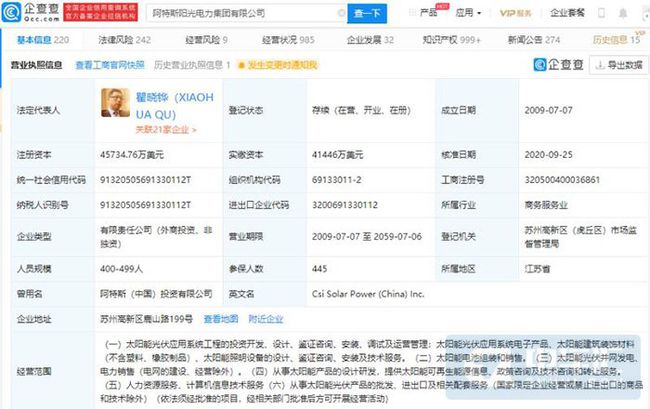Select industry value 商务服务业
The width and height of the screenshot is (650, 409).
[546, 205]
